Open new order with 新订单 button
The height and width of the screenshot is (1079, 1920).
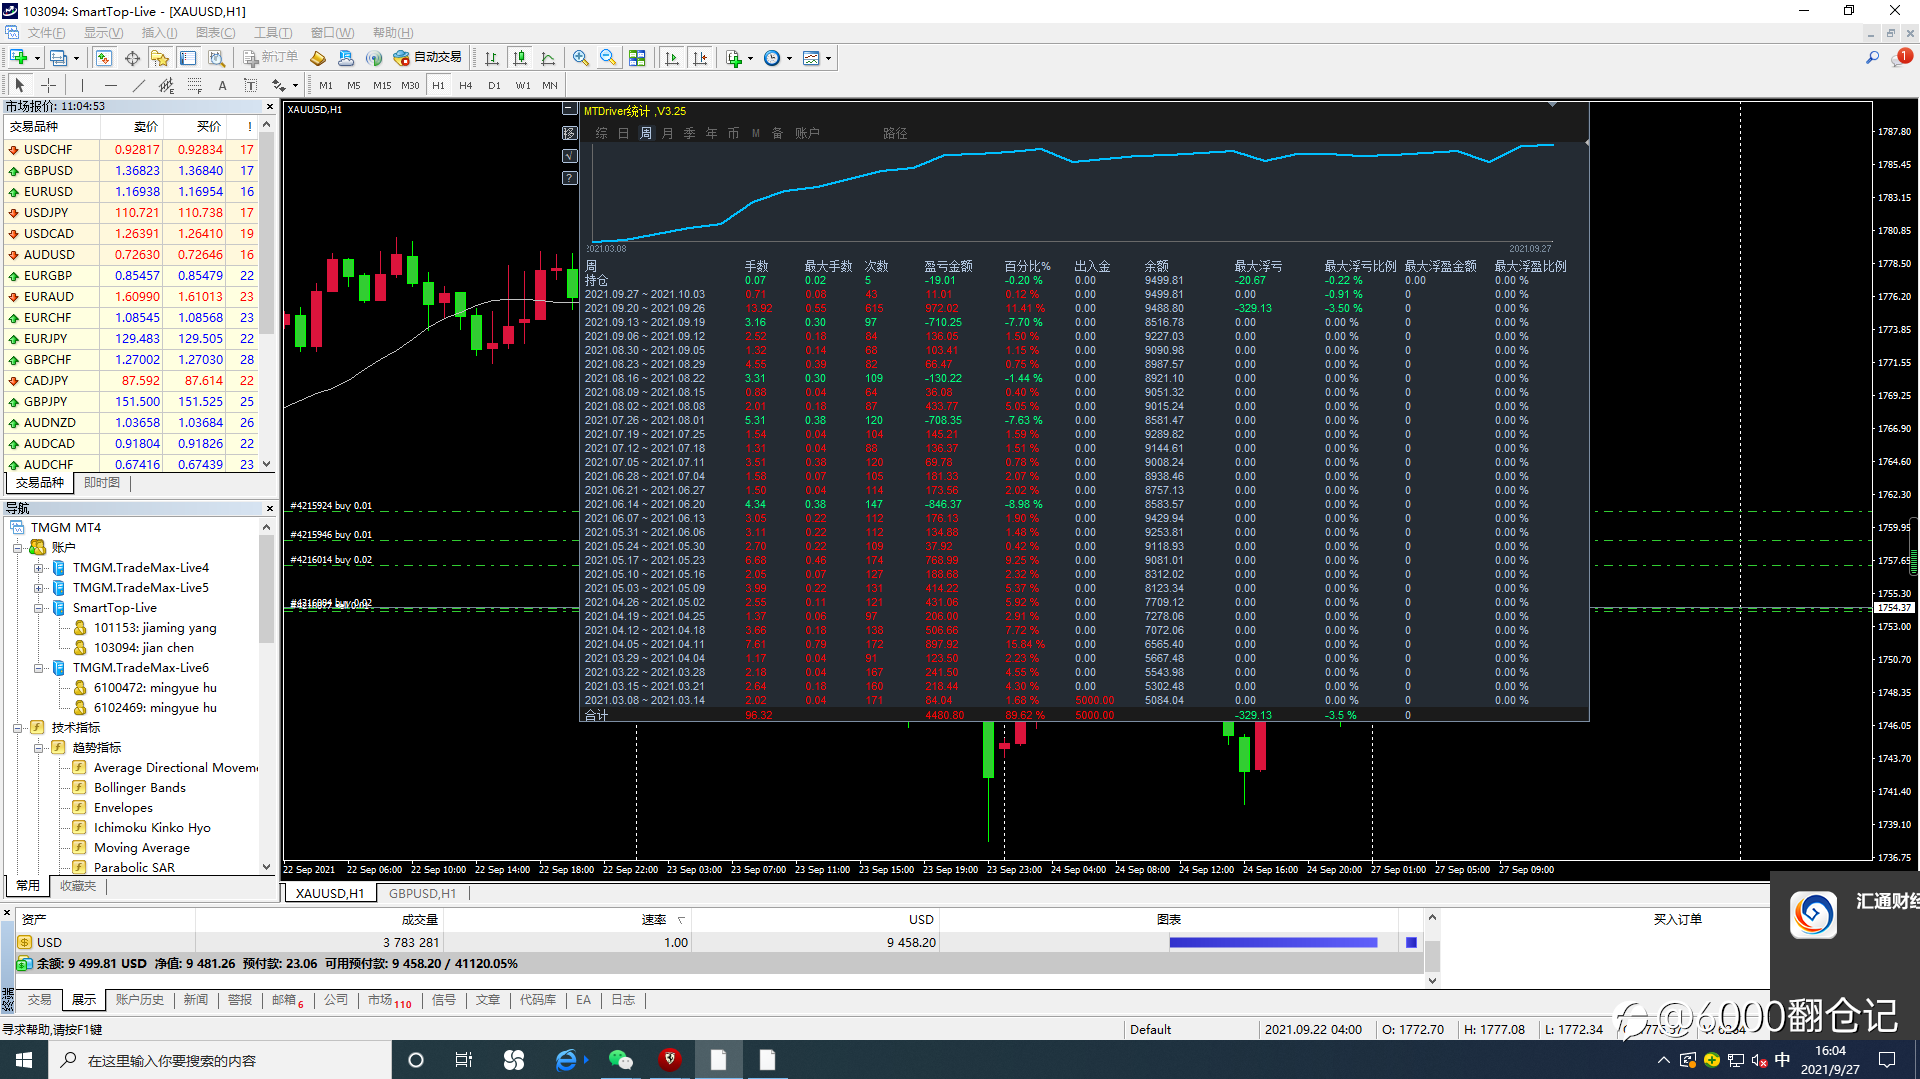pyautogui.click(x=270, y=58)
